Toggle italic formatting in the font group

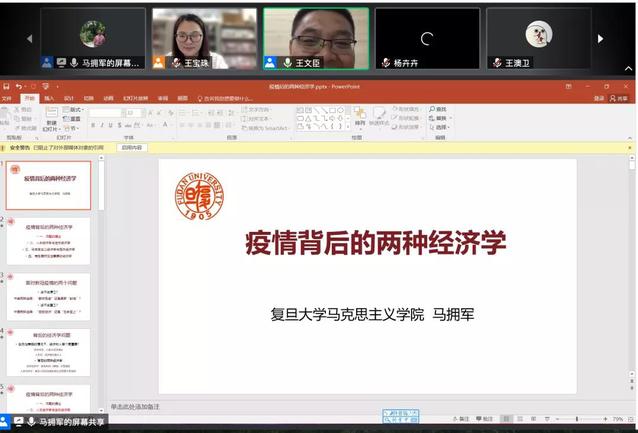click(101, 125)
